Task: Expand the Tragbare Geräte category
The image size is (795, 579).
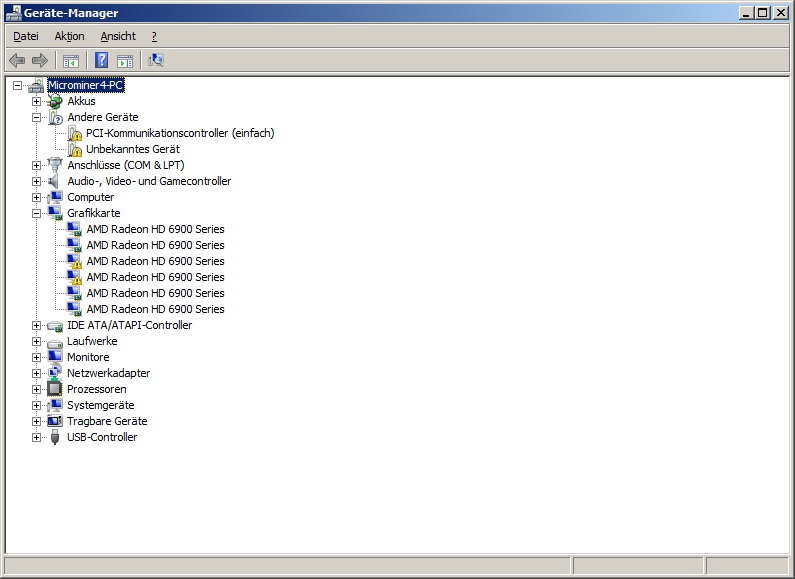Action: click(x=37, y=421)
